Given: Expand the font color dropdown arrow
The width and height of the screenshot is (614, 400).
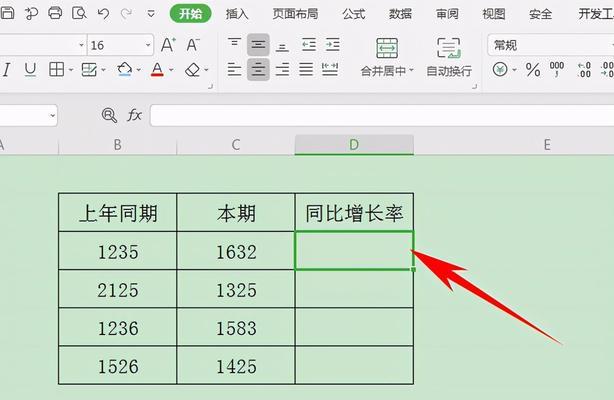Looking at the screenshot, I should coord(171,70).
